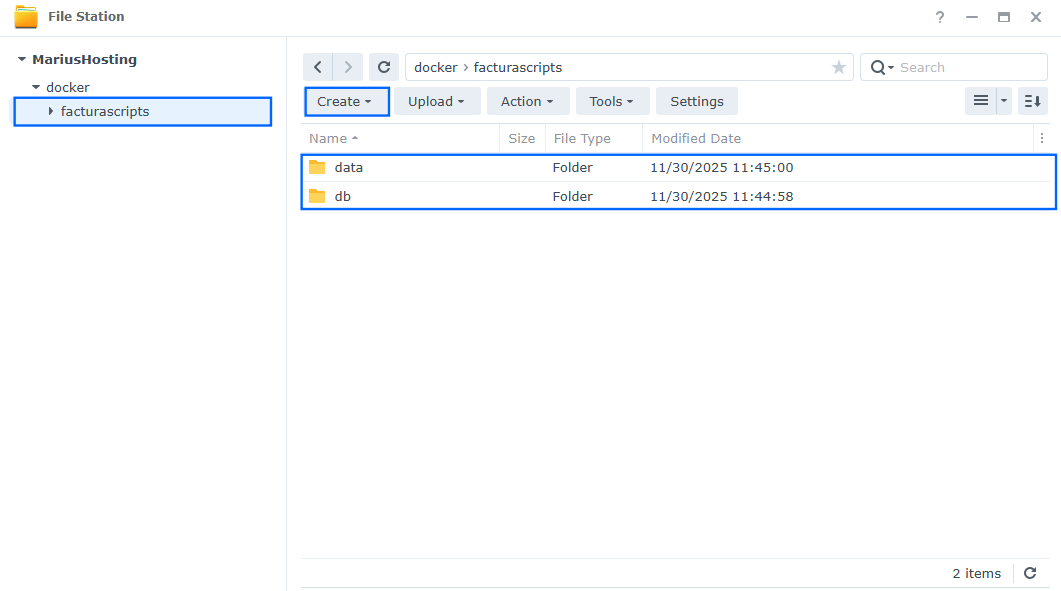This screenshot has width=1061, height=591.
Task: Click docker in the breadcrumb path
Action: pyautogui.click(x=435, y=67)
